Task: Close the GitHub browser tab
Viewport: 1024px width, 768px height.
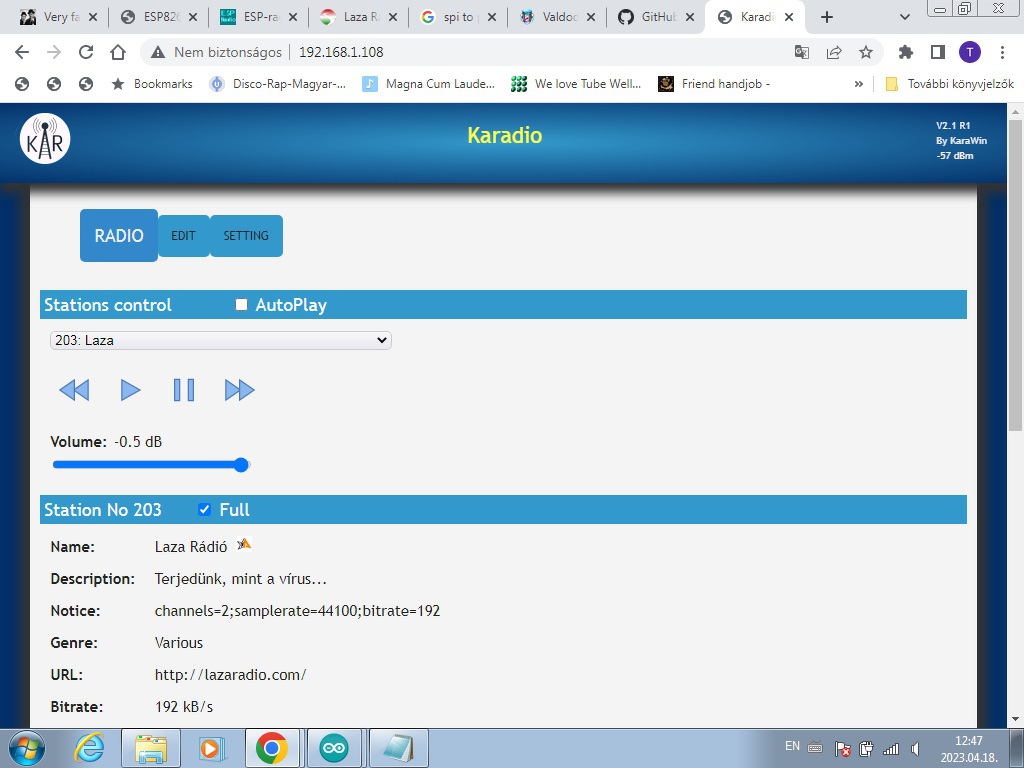Action: 690,17
